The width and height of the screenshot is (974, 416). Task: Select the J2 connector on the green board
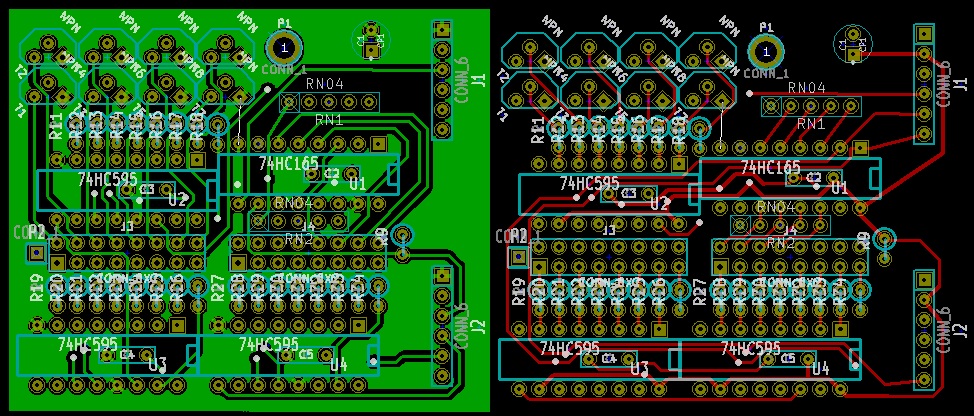(441, 326)
